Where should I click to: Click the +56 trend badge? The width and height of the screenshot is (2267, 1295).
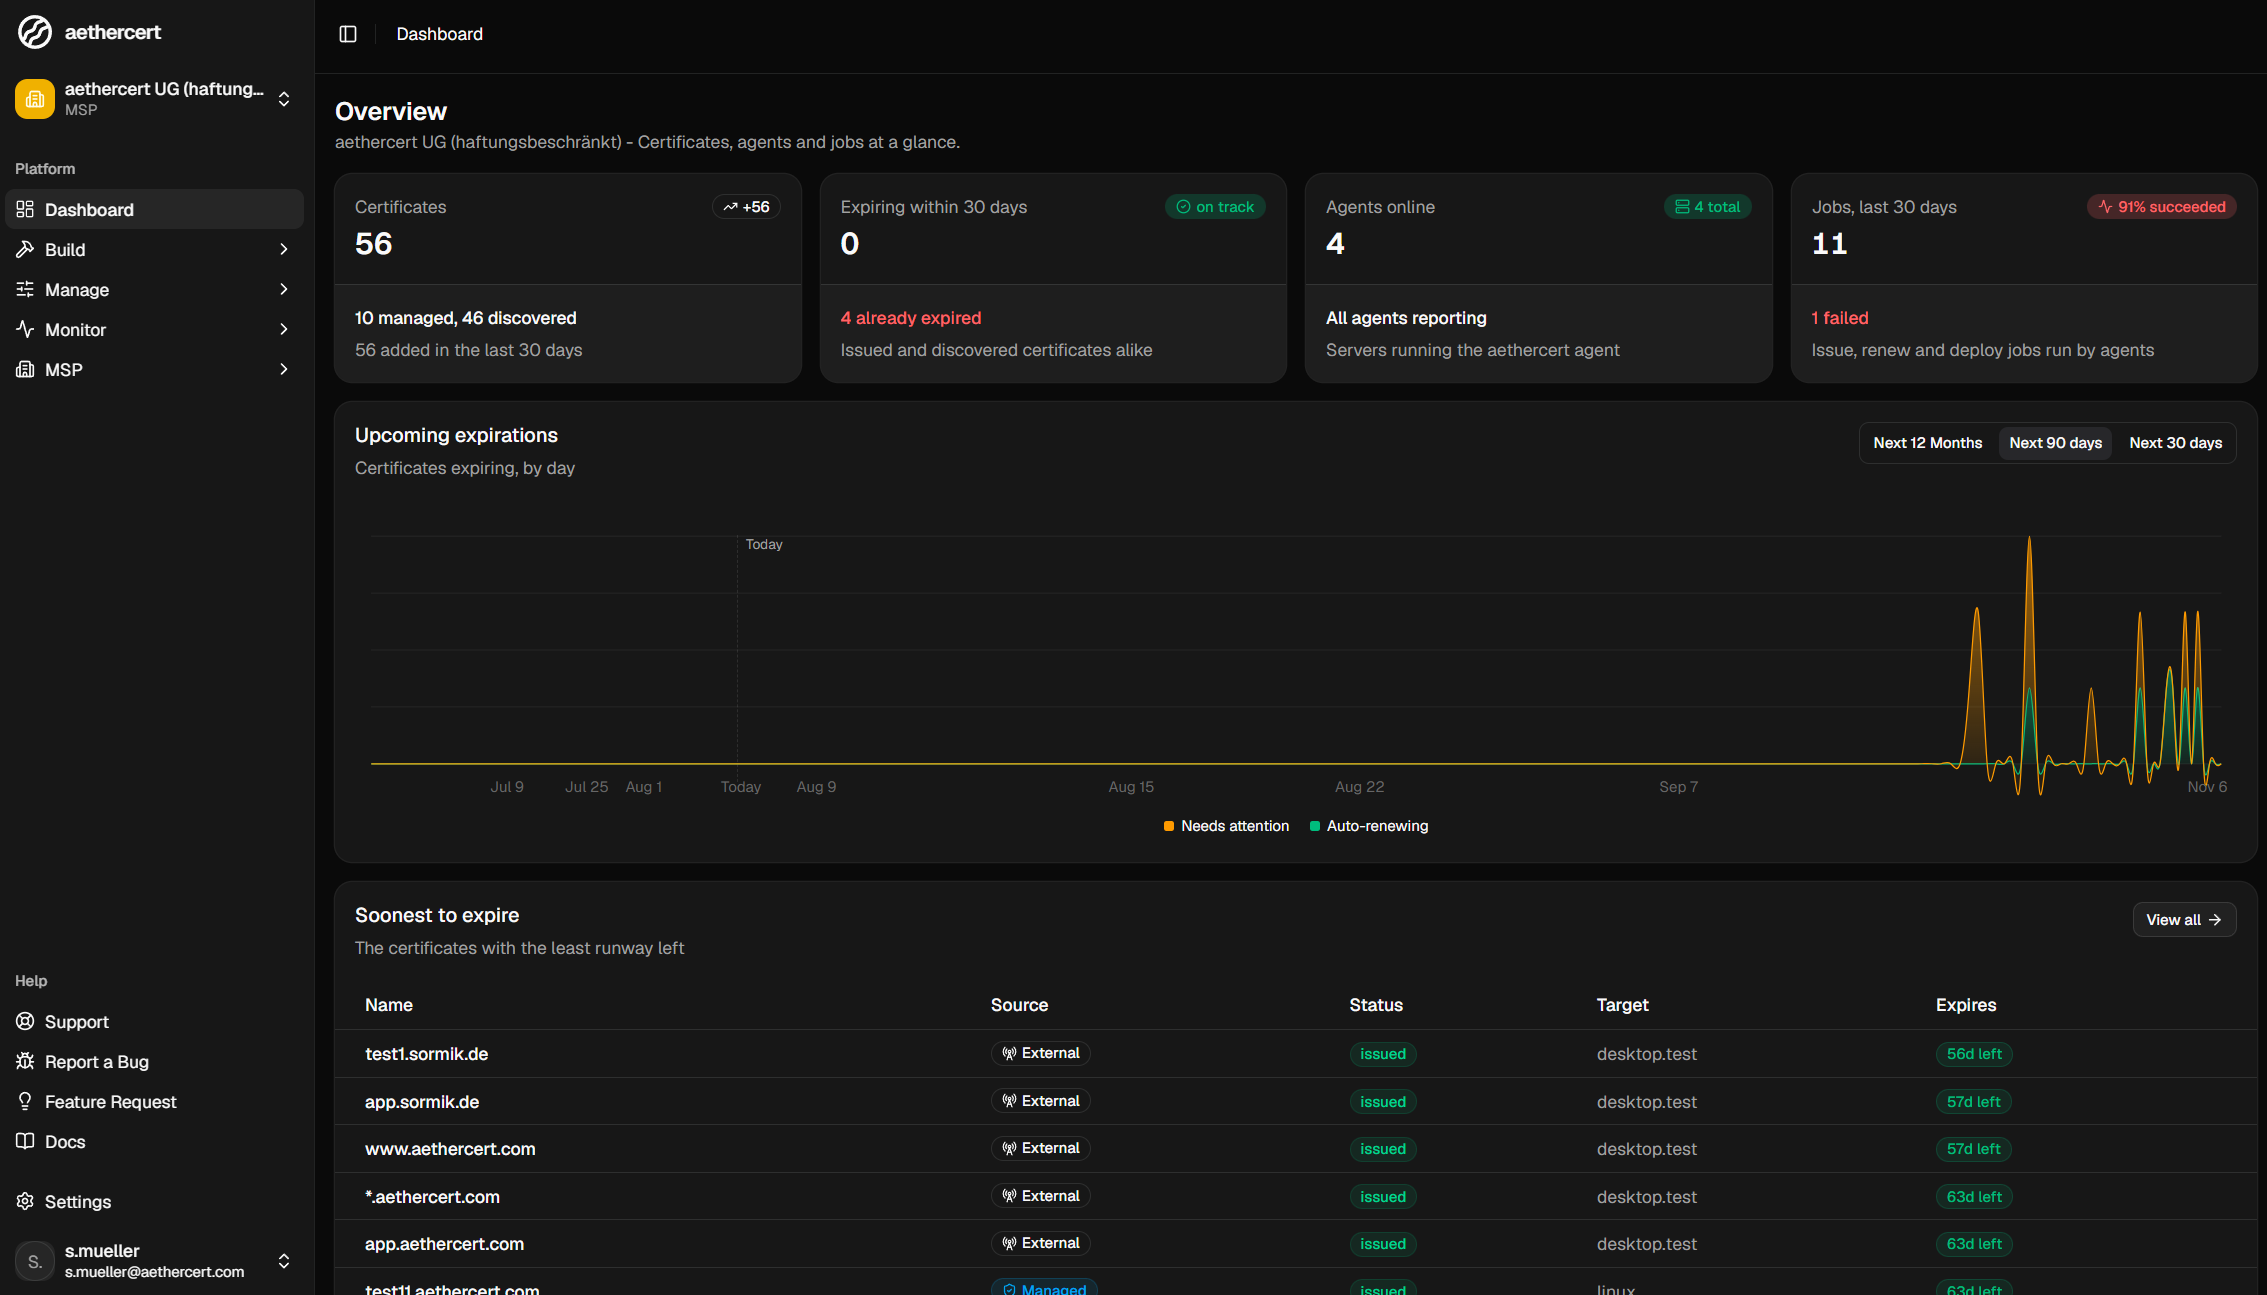746,207
